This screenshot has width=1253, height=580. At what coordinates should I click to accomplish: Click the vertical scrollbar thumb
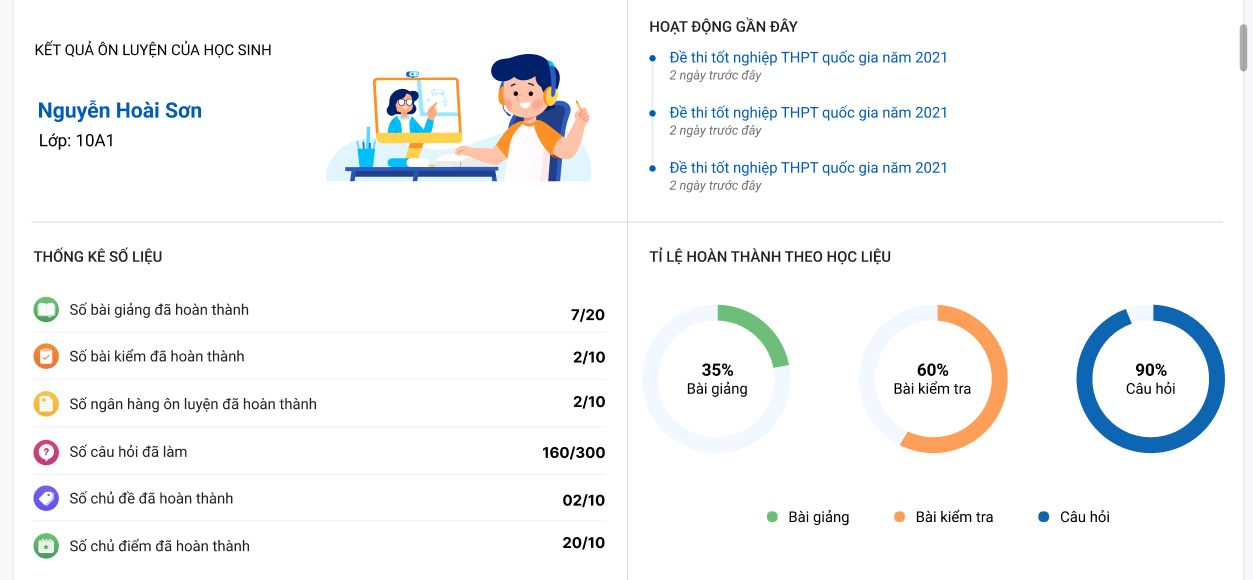[x=1244, y=47]
